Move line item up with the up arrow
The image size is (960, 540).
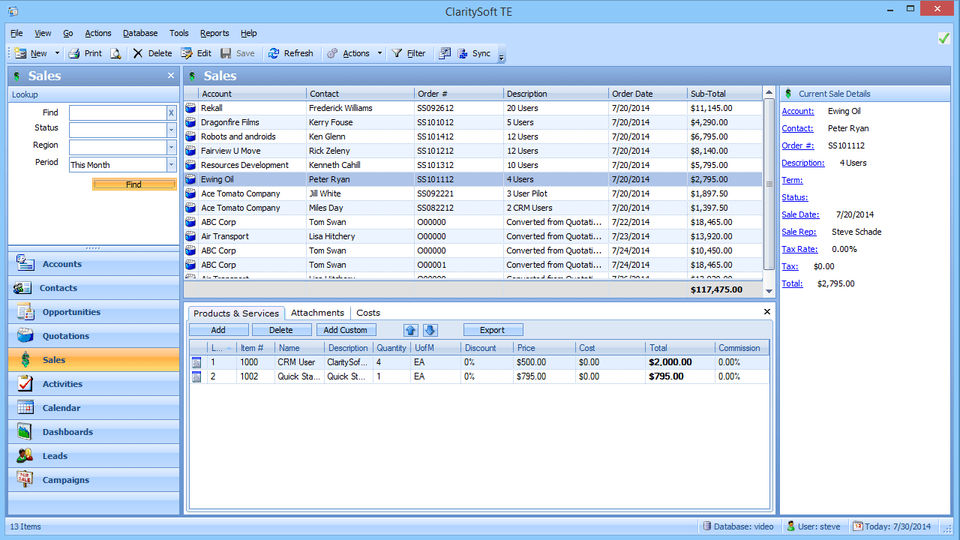coord(411,330)
